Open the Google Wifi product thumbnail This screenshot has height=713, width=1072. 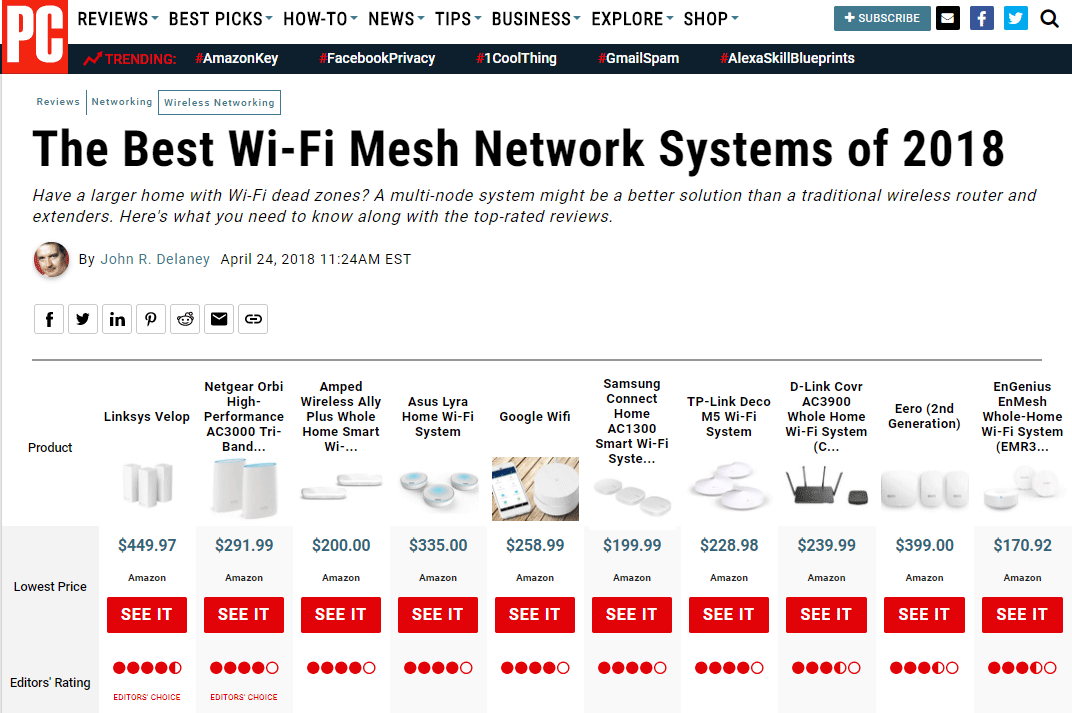click(x=535, y=489)
